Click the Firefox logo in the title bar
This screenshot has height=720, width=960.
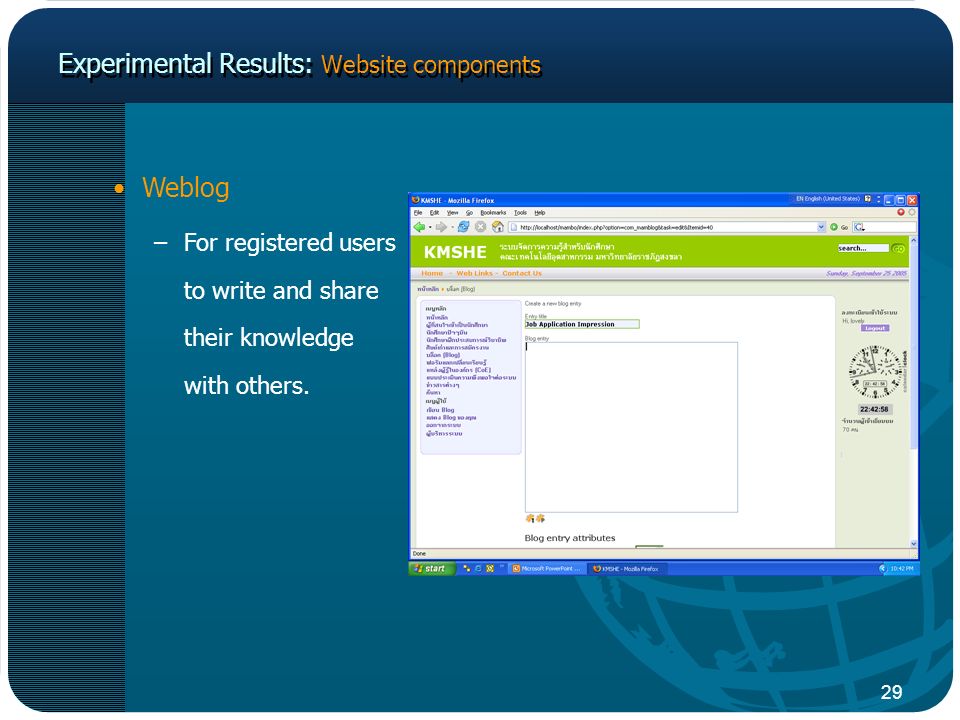[x=415, y=200]
